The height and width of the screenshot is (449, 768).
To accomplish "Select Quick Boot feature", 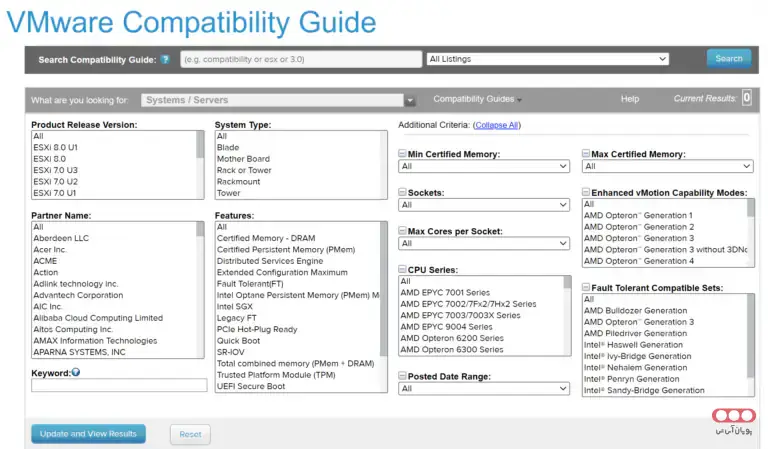I will [x=239, y=340].
